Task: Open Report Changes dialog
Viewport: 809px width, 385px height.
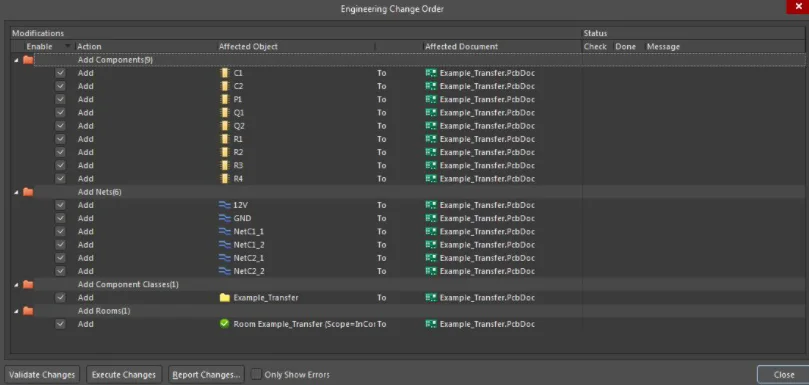Action: coord(207,375)
